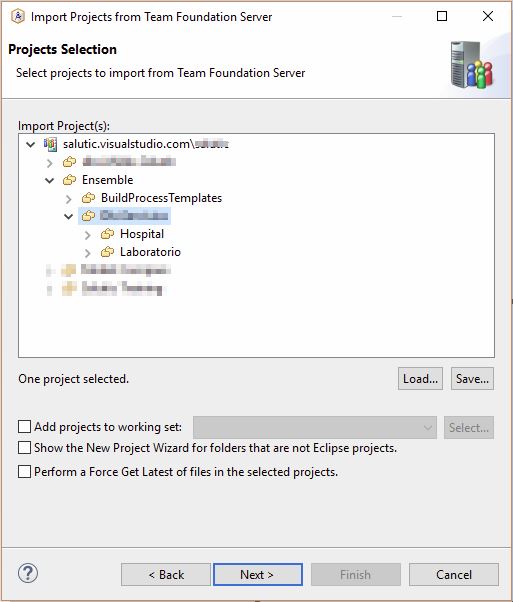Click the Hospital folder icon
Screen dimensions: 513x602
[108, 234]
